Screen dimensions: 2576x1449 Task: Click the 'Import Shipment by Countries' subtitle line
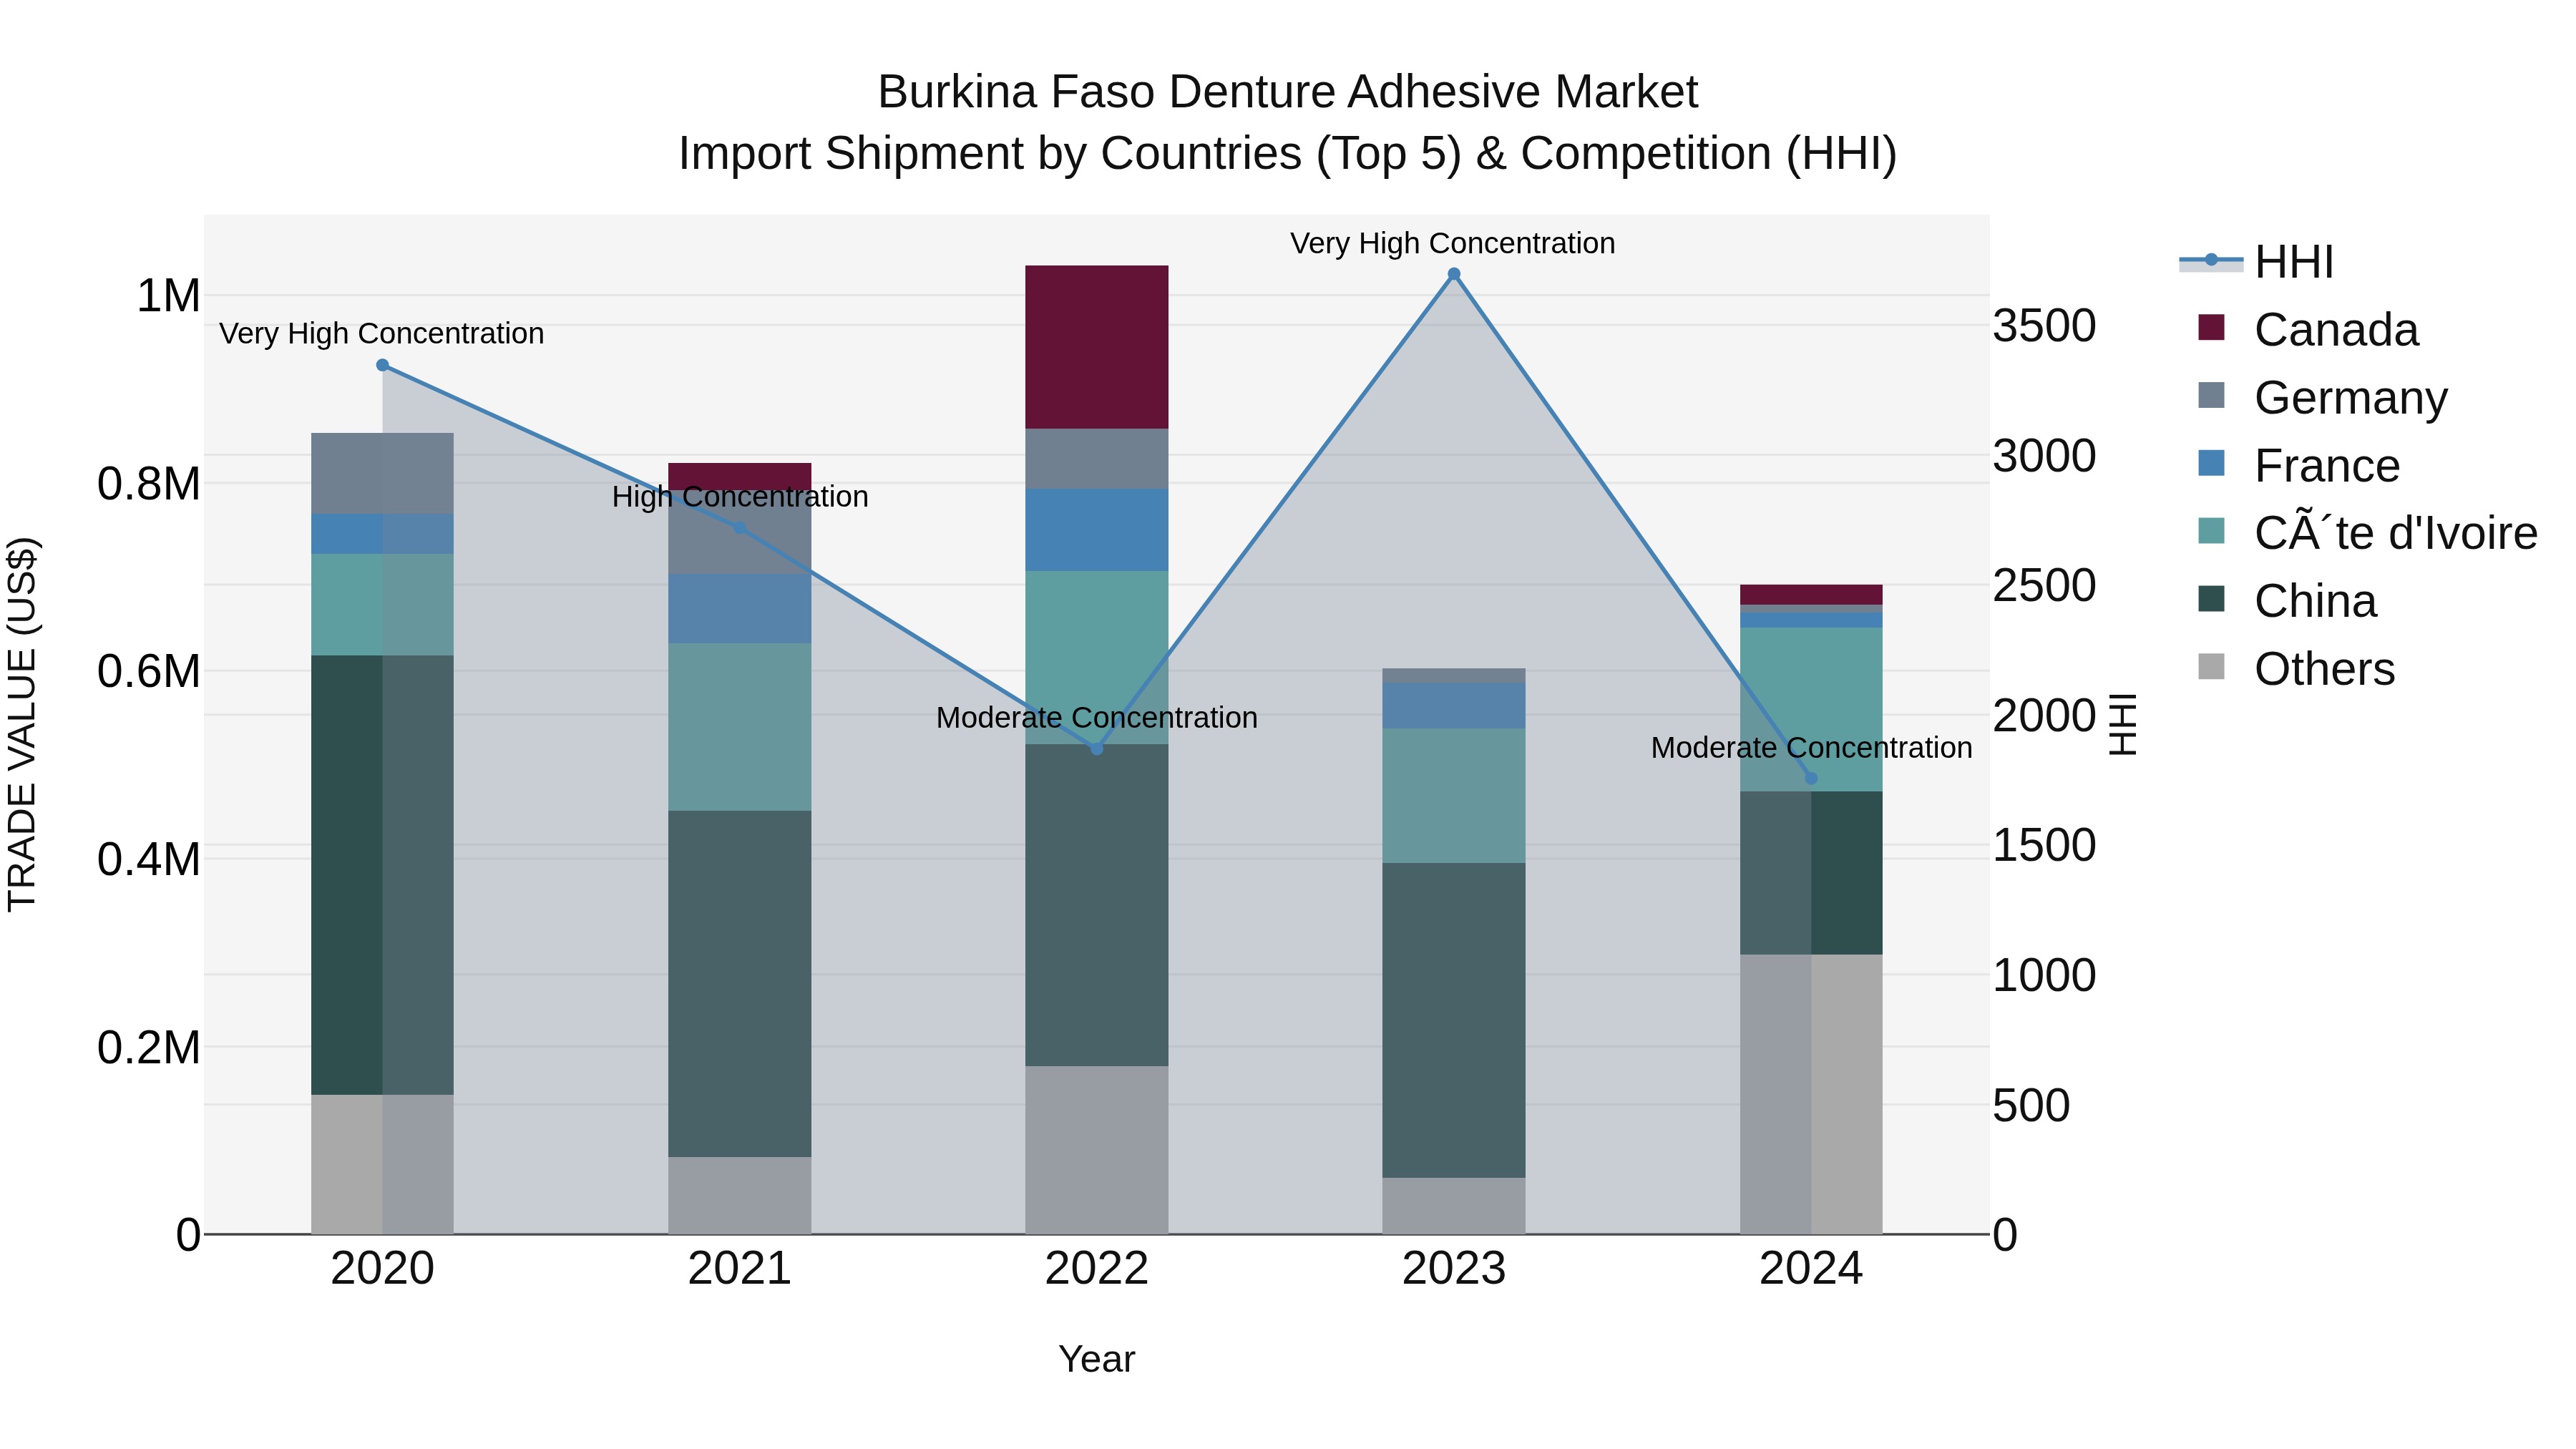pos(1288,154)
